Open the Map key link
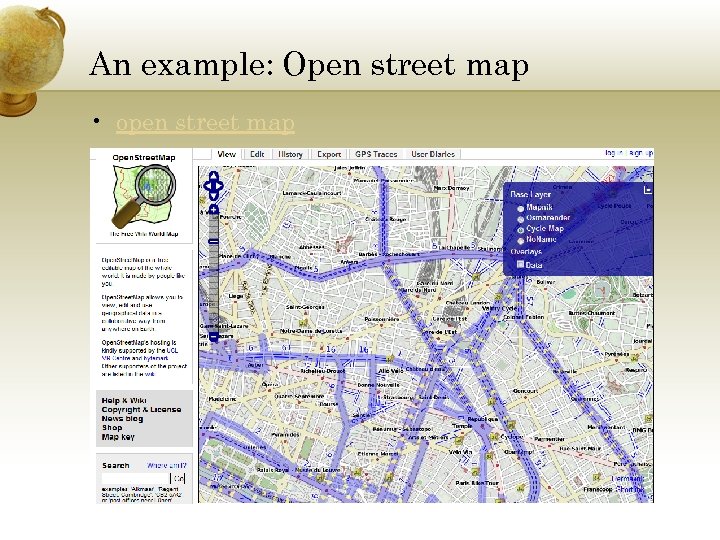Image resolution: width=720 pixels, height=540 pixels. [118, 437]
